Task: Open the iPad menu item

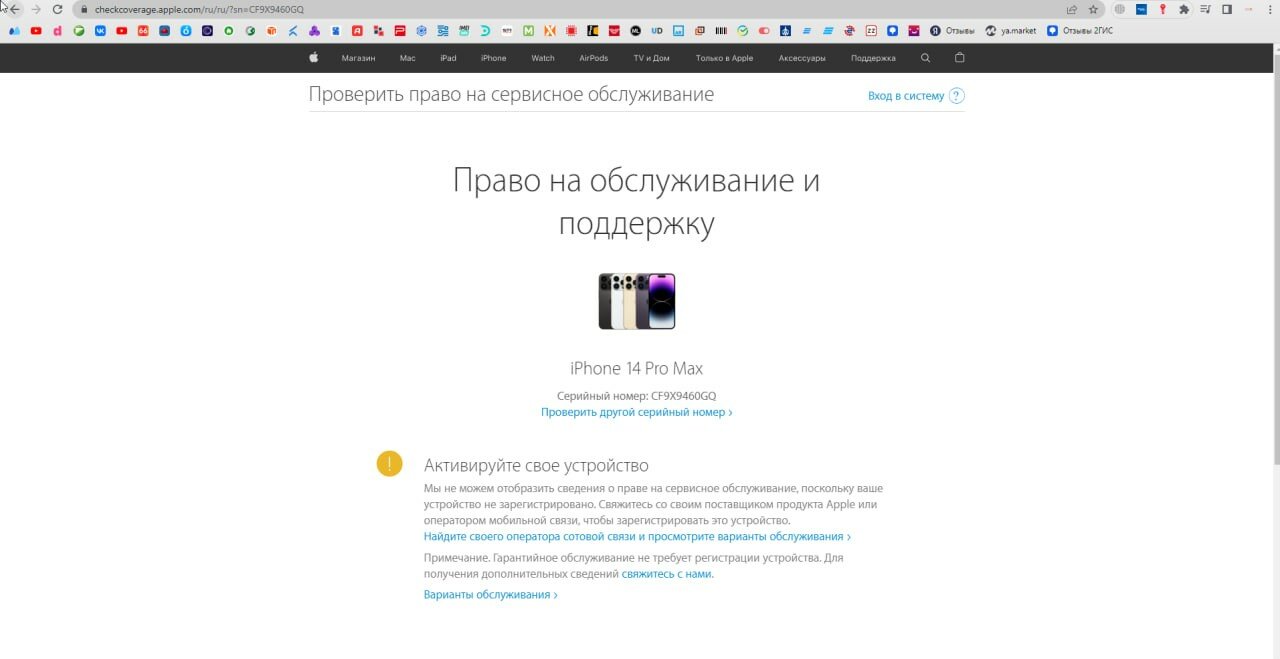Action: click(x=448, y=58)
